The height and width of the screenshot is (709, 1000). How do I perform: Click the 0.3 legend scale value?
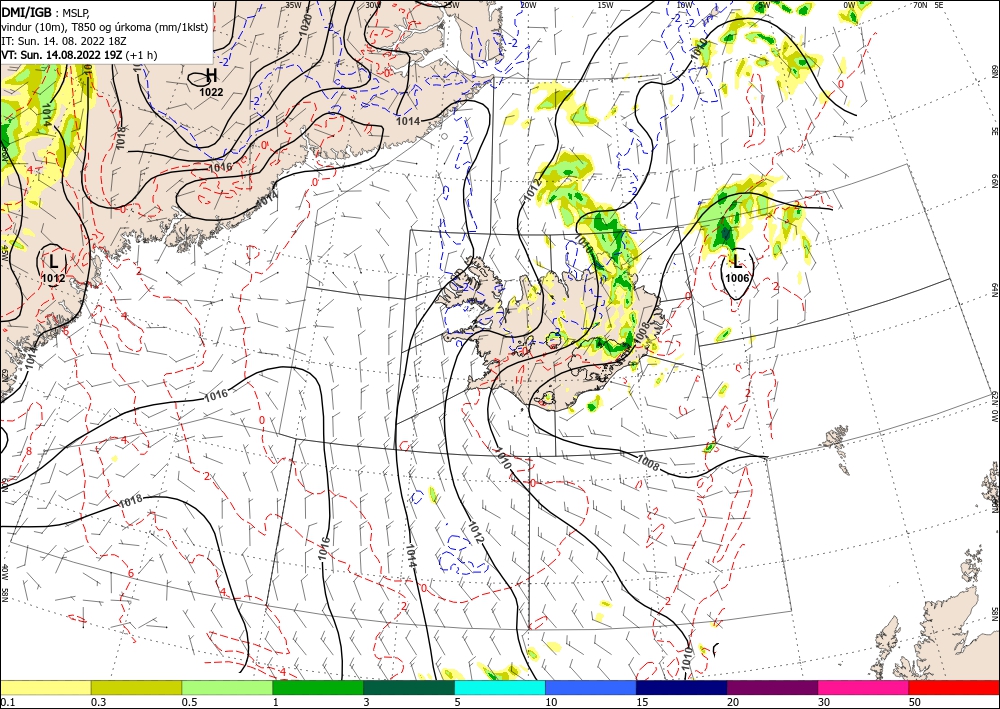click(98, 702)
